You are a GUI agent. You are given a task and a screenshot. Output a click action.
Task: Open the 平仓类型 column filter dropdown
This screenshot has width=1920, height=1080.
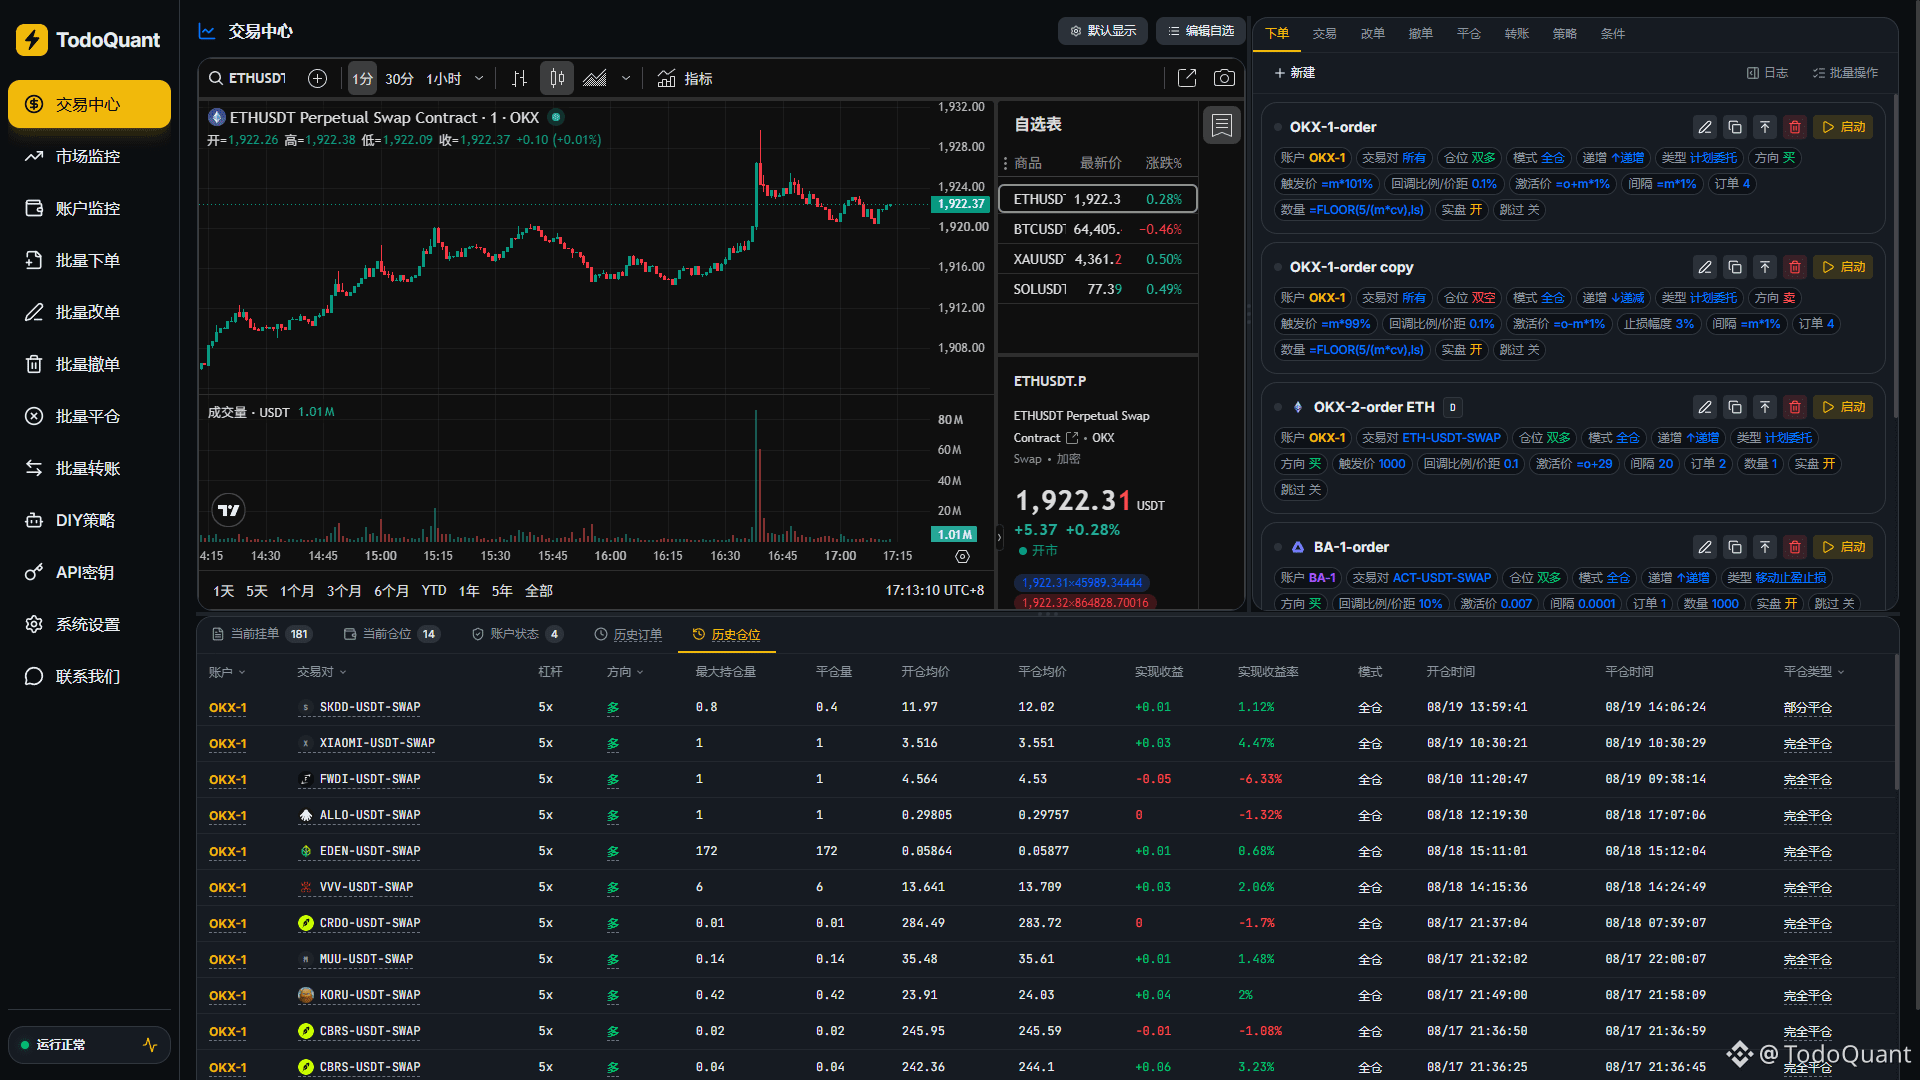click(1815, 672)
